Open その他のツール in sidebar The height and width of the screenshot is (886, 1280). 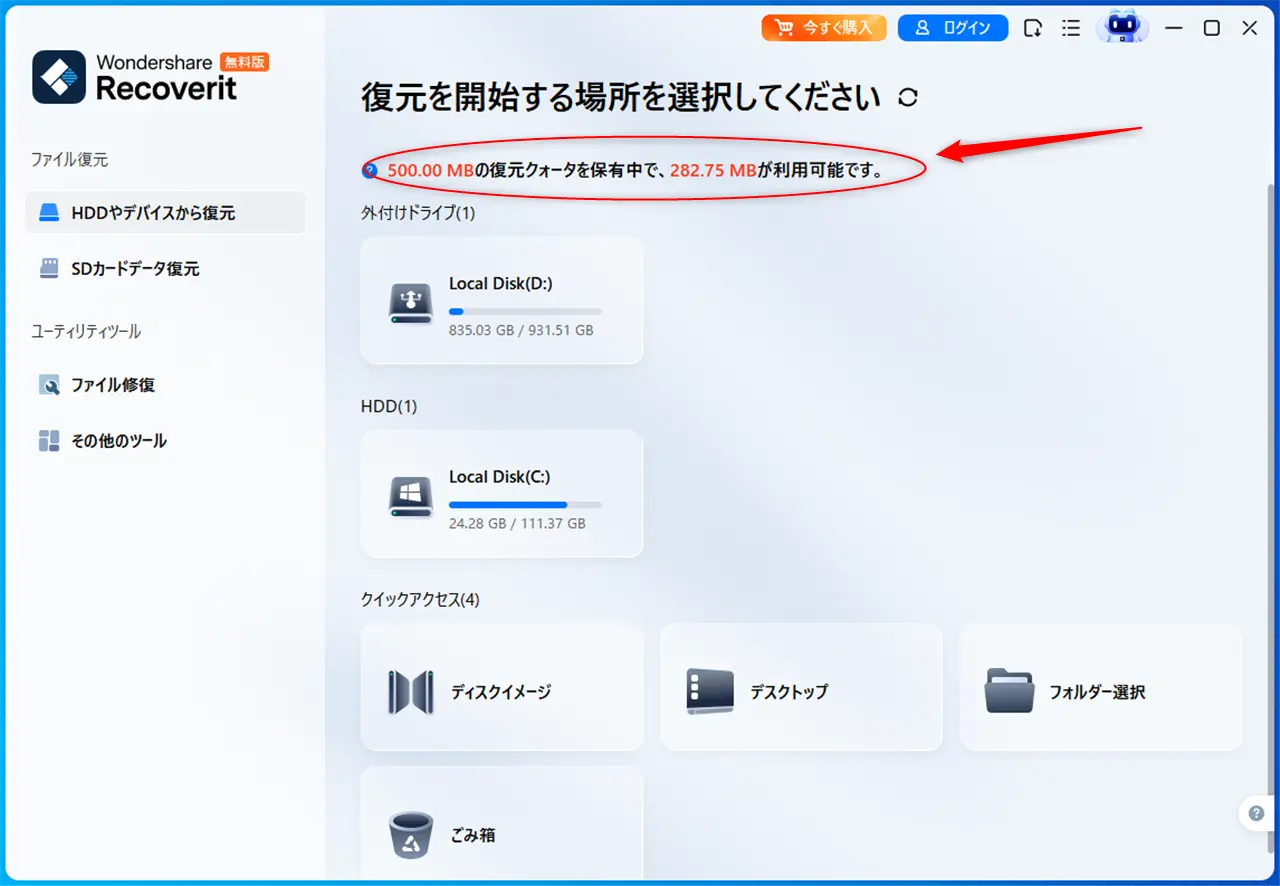[x=165, y=441]
